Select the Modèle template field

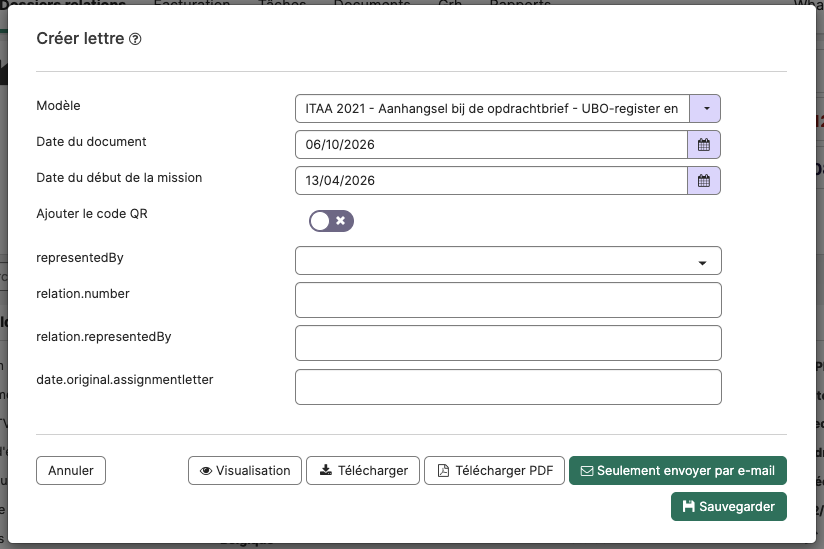pos(492,108)
